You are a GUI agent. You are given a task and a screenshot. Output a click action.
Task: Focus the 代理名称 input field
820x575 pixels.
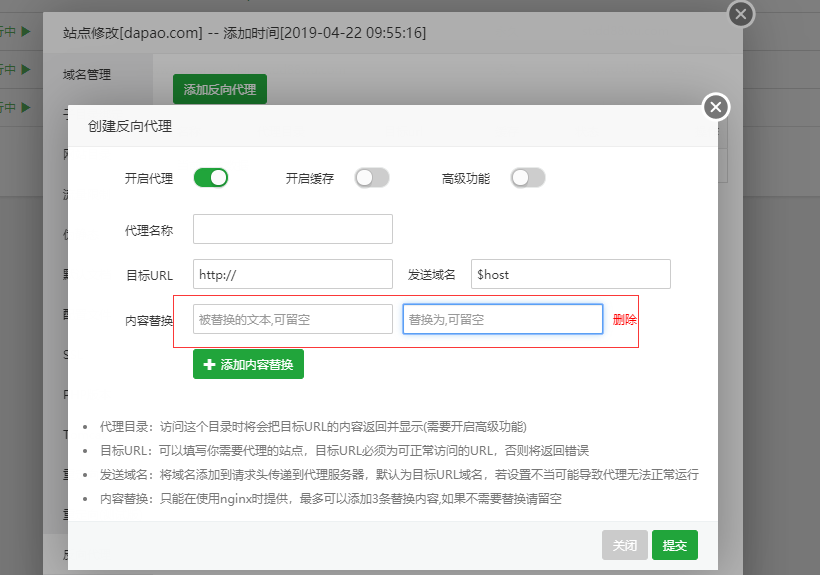293,229
